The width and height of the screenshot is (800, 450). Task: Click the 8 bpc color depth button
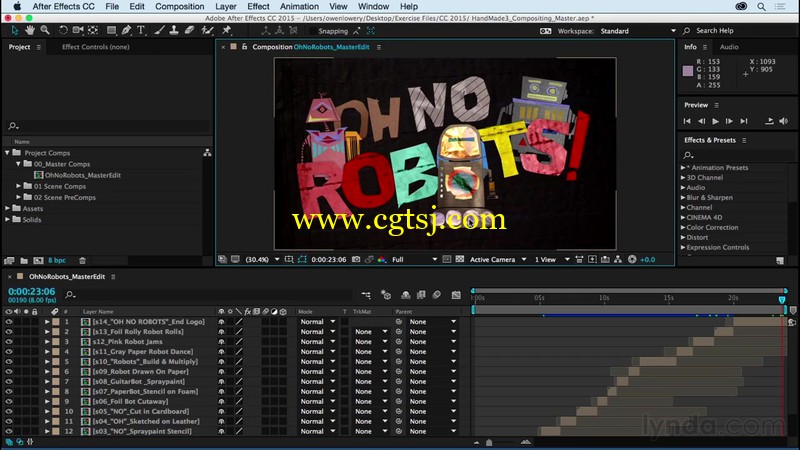[x=57, y=260]
